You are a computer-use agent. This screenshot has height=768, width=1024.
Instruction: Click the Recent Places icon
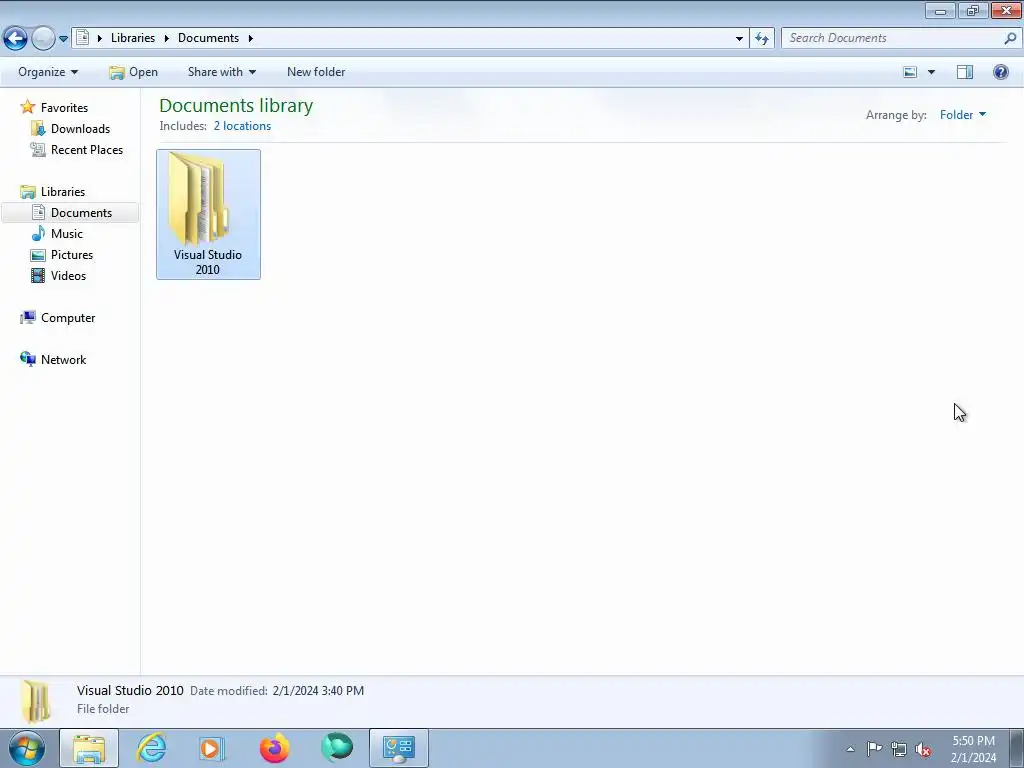pyautogui.click(x=38, y=150)
